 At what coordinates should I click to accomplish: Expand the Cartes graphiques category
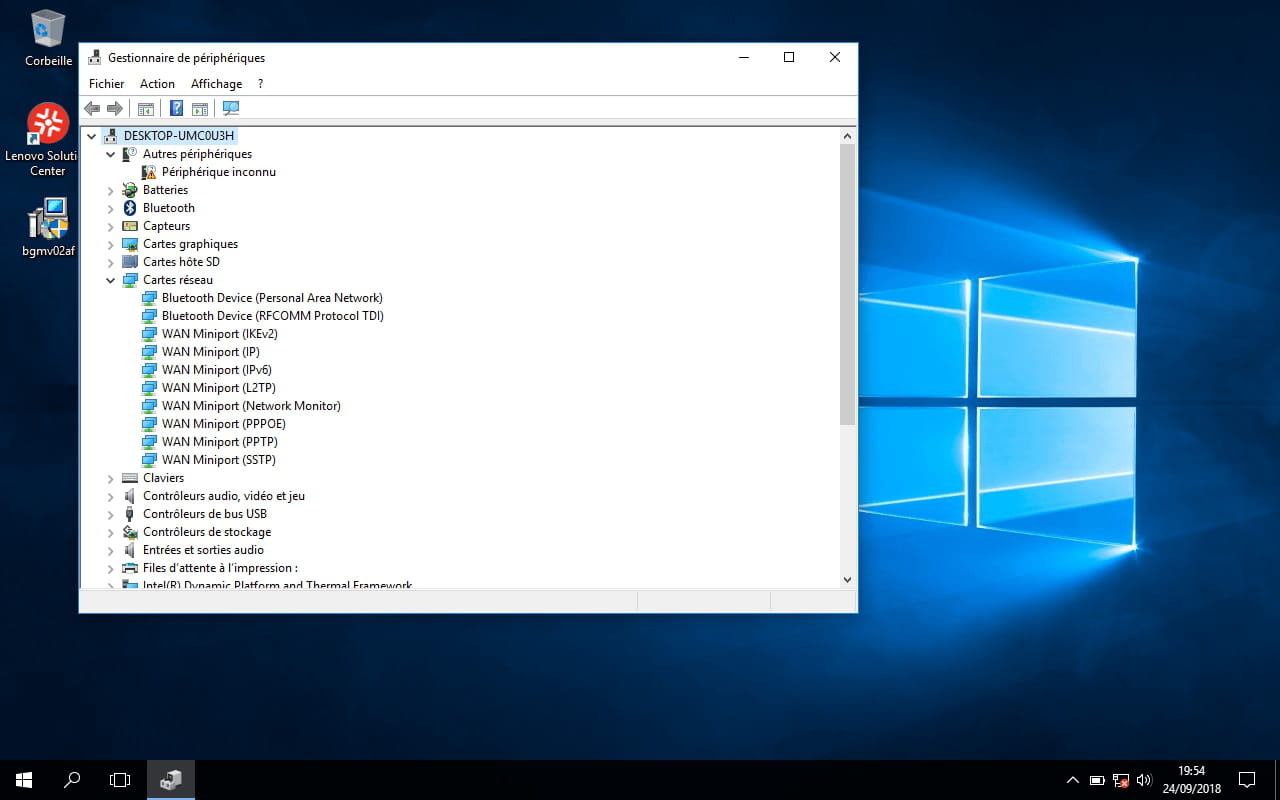(111, 244)
